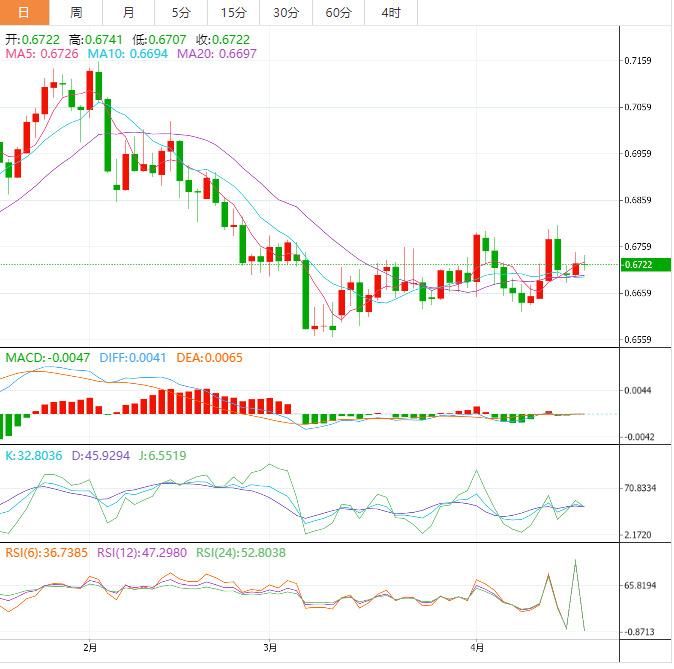This screenshot has height=669, width=674.
Task: Switch to the 4时 interval tab
Action: pos(391,13)
